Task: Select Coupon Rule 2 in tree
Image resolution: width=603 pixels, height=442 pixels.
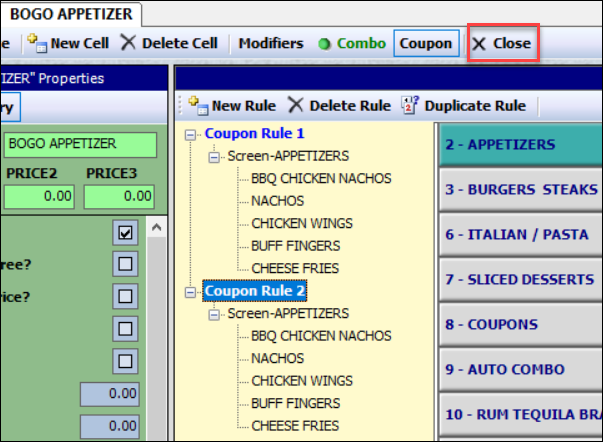Action: pyautogui.click(x=255, y=291)
